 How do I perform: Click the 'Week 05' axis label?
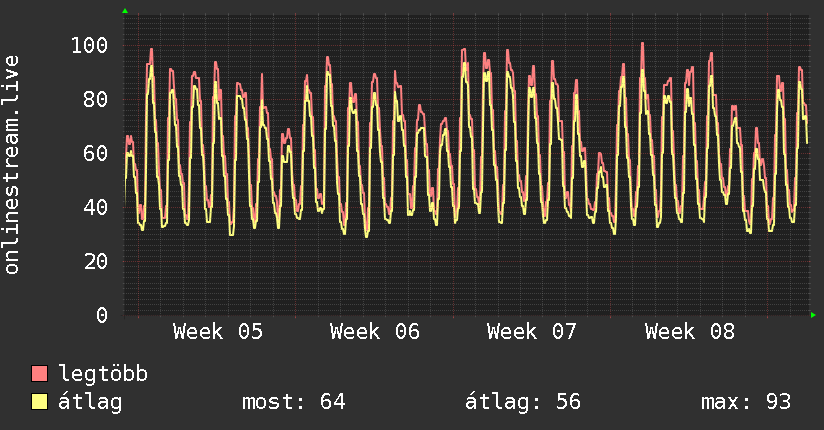pos(218,332)
